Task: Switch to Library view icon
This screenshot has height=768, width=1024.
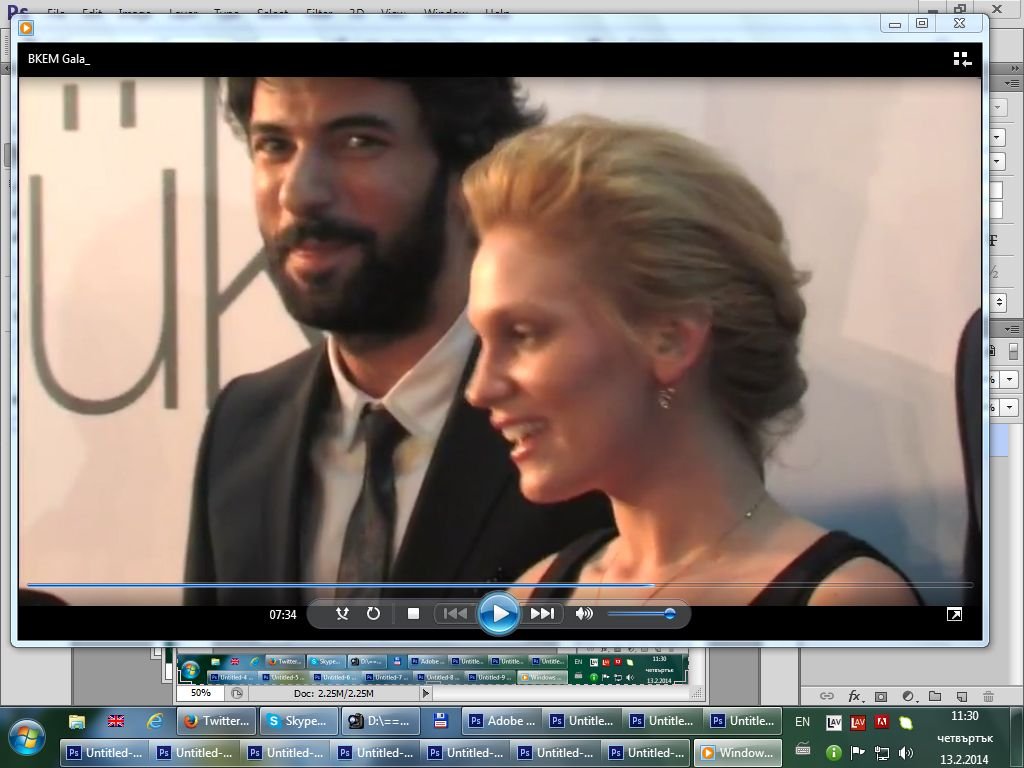Action: point(962,59)
